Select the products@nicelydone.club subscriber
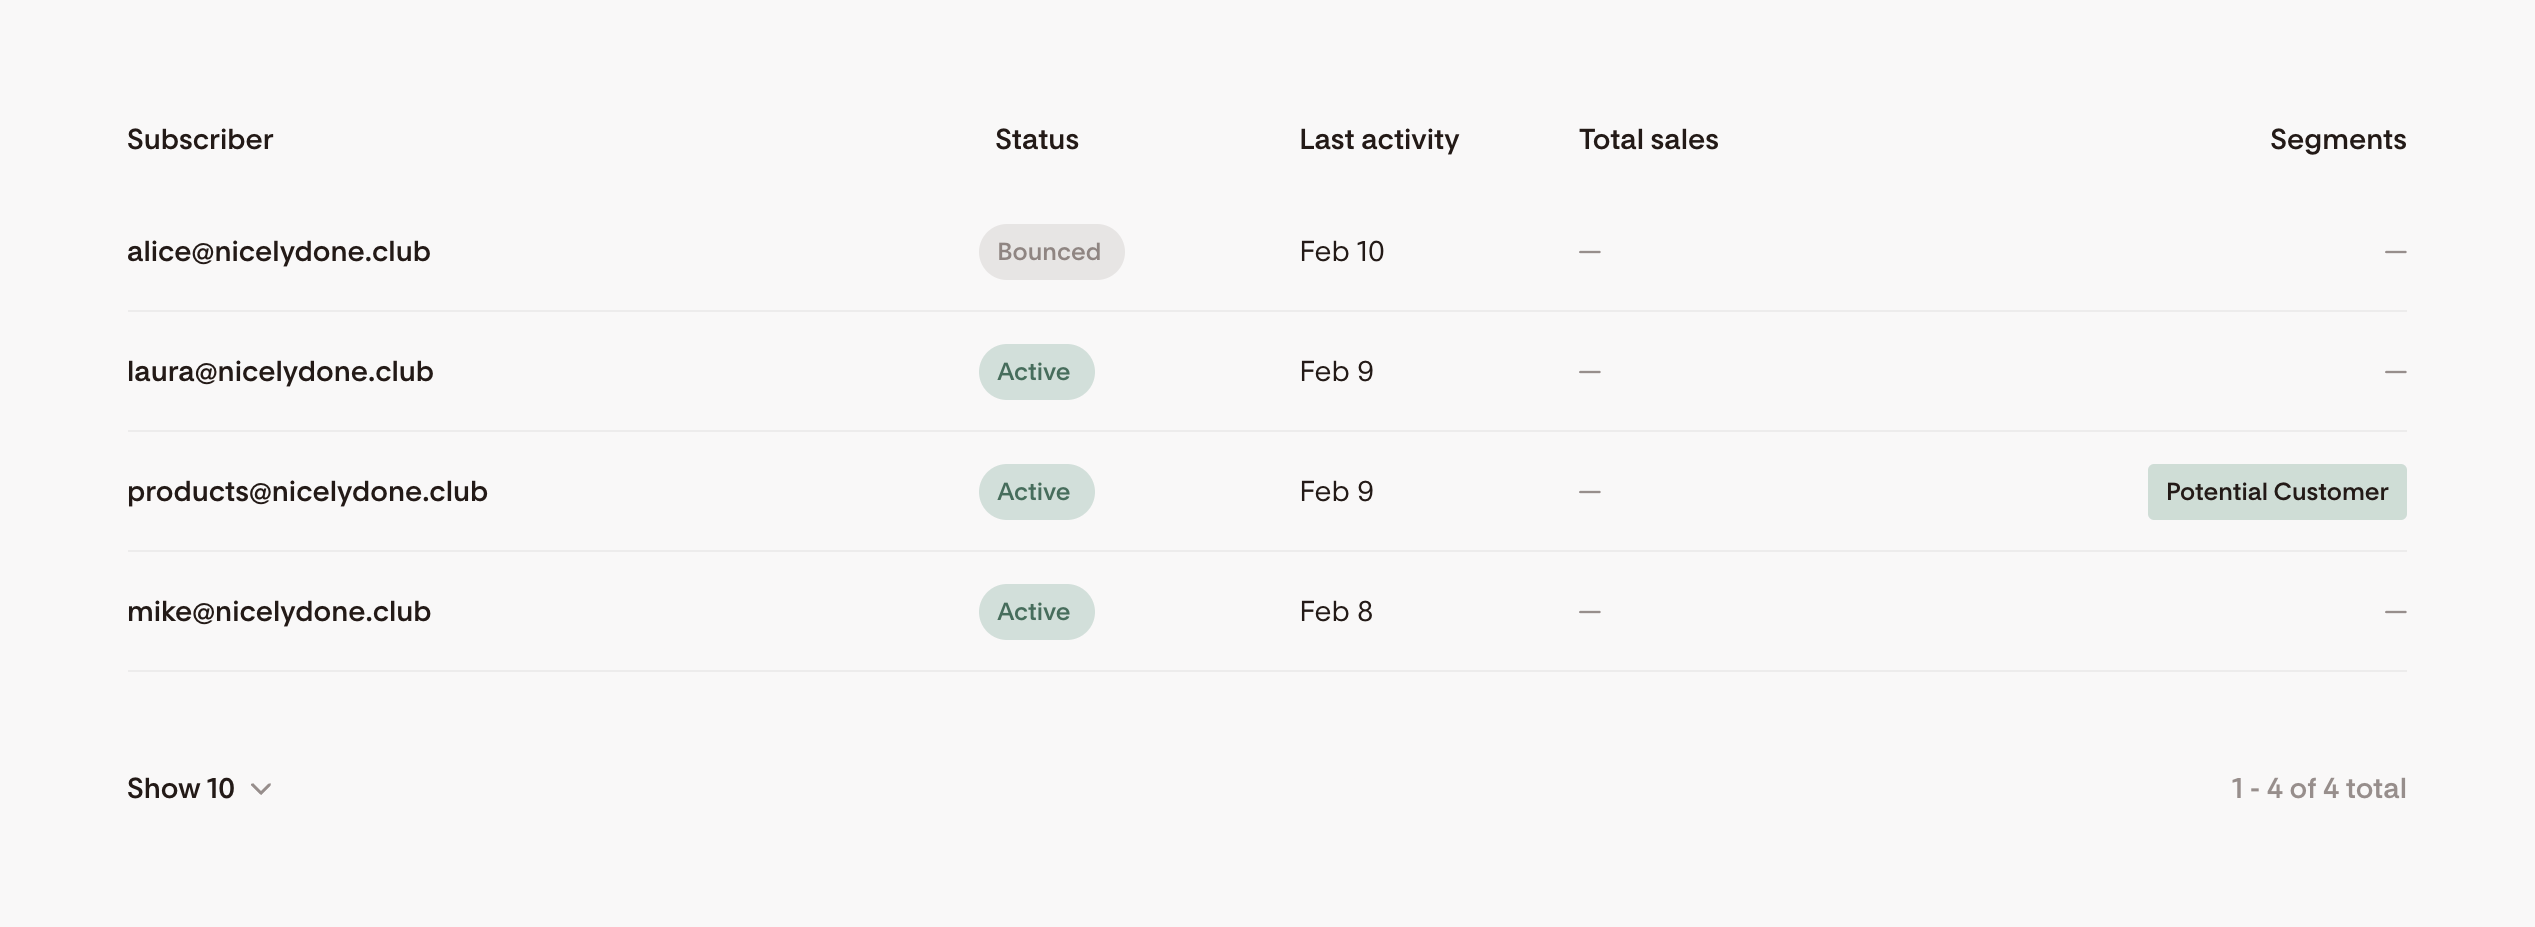2535x927 pixels. [x=307, y=492]
